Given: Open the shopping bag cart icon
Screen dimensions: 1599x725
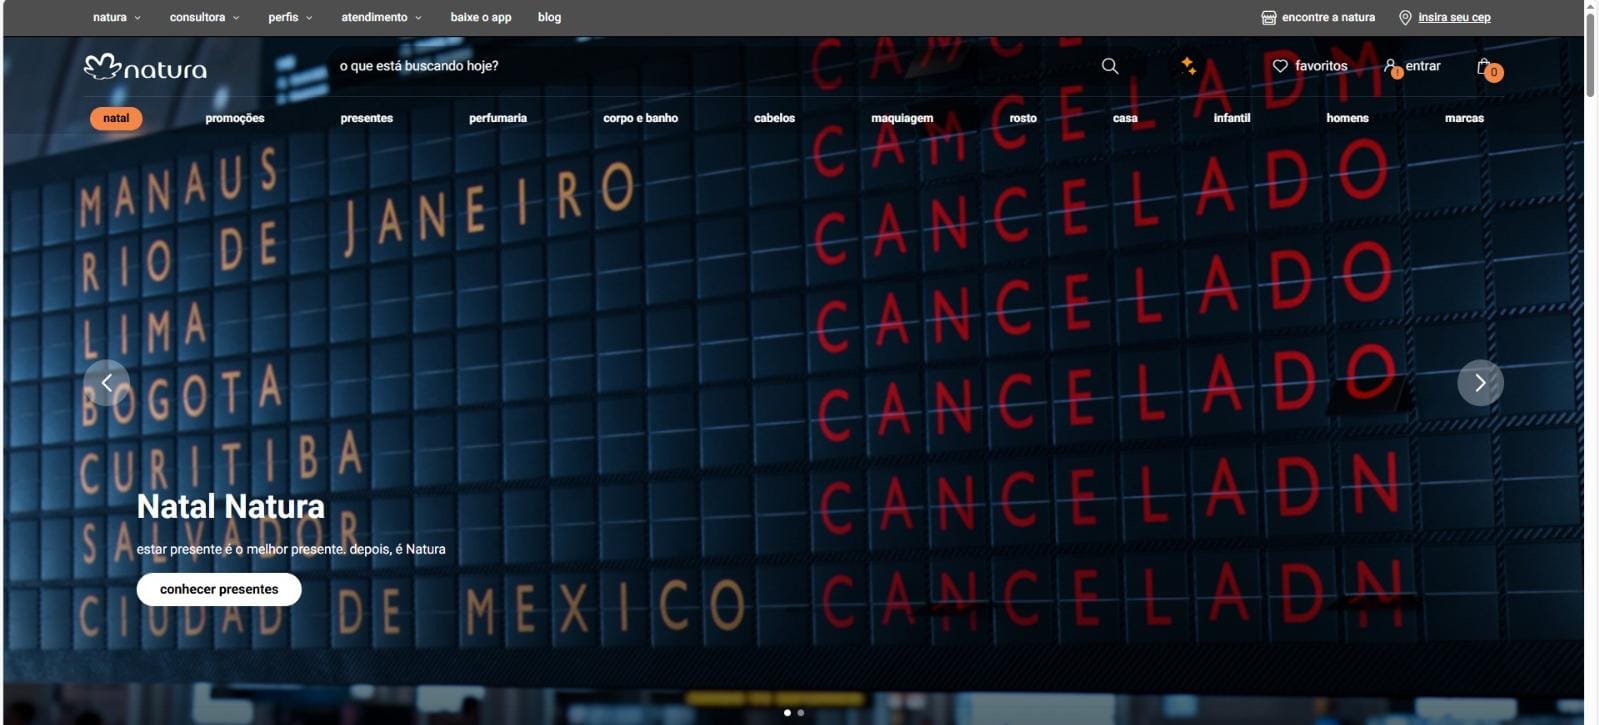Looking at the screenshot, I should tap(1485, 67).
